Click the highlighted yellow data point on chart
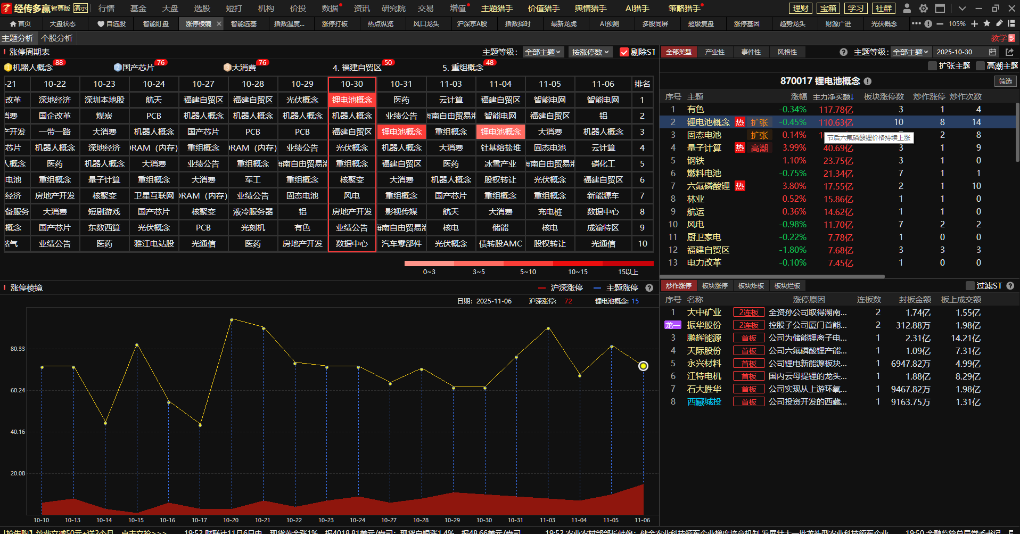1020x534 pixels. click(643, 366)
